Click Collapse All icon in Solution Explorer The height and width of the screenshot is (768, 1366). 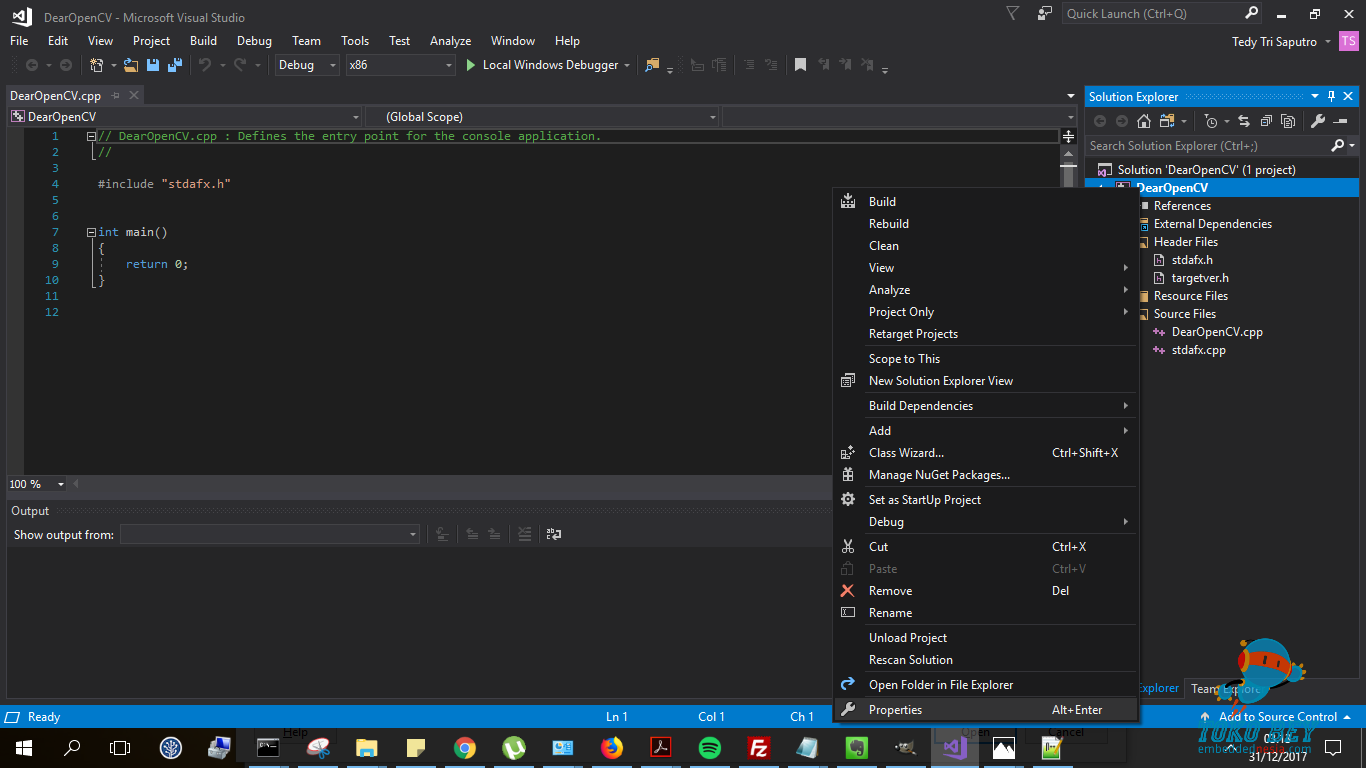[1266, 121]
